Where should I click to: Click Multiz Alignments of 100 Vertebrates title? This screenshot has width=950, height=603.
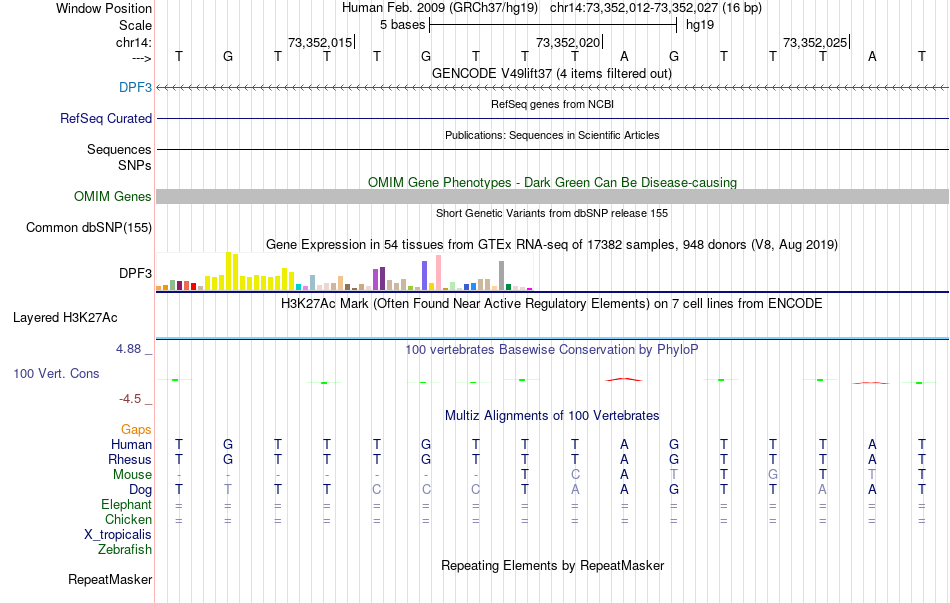click(552, 415)
